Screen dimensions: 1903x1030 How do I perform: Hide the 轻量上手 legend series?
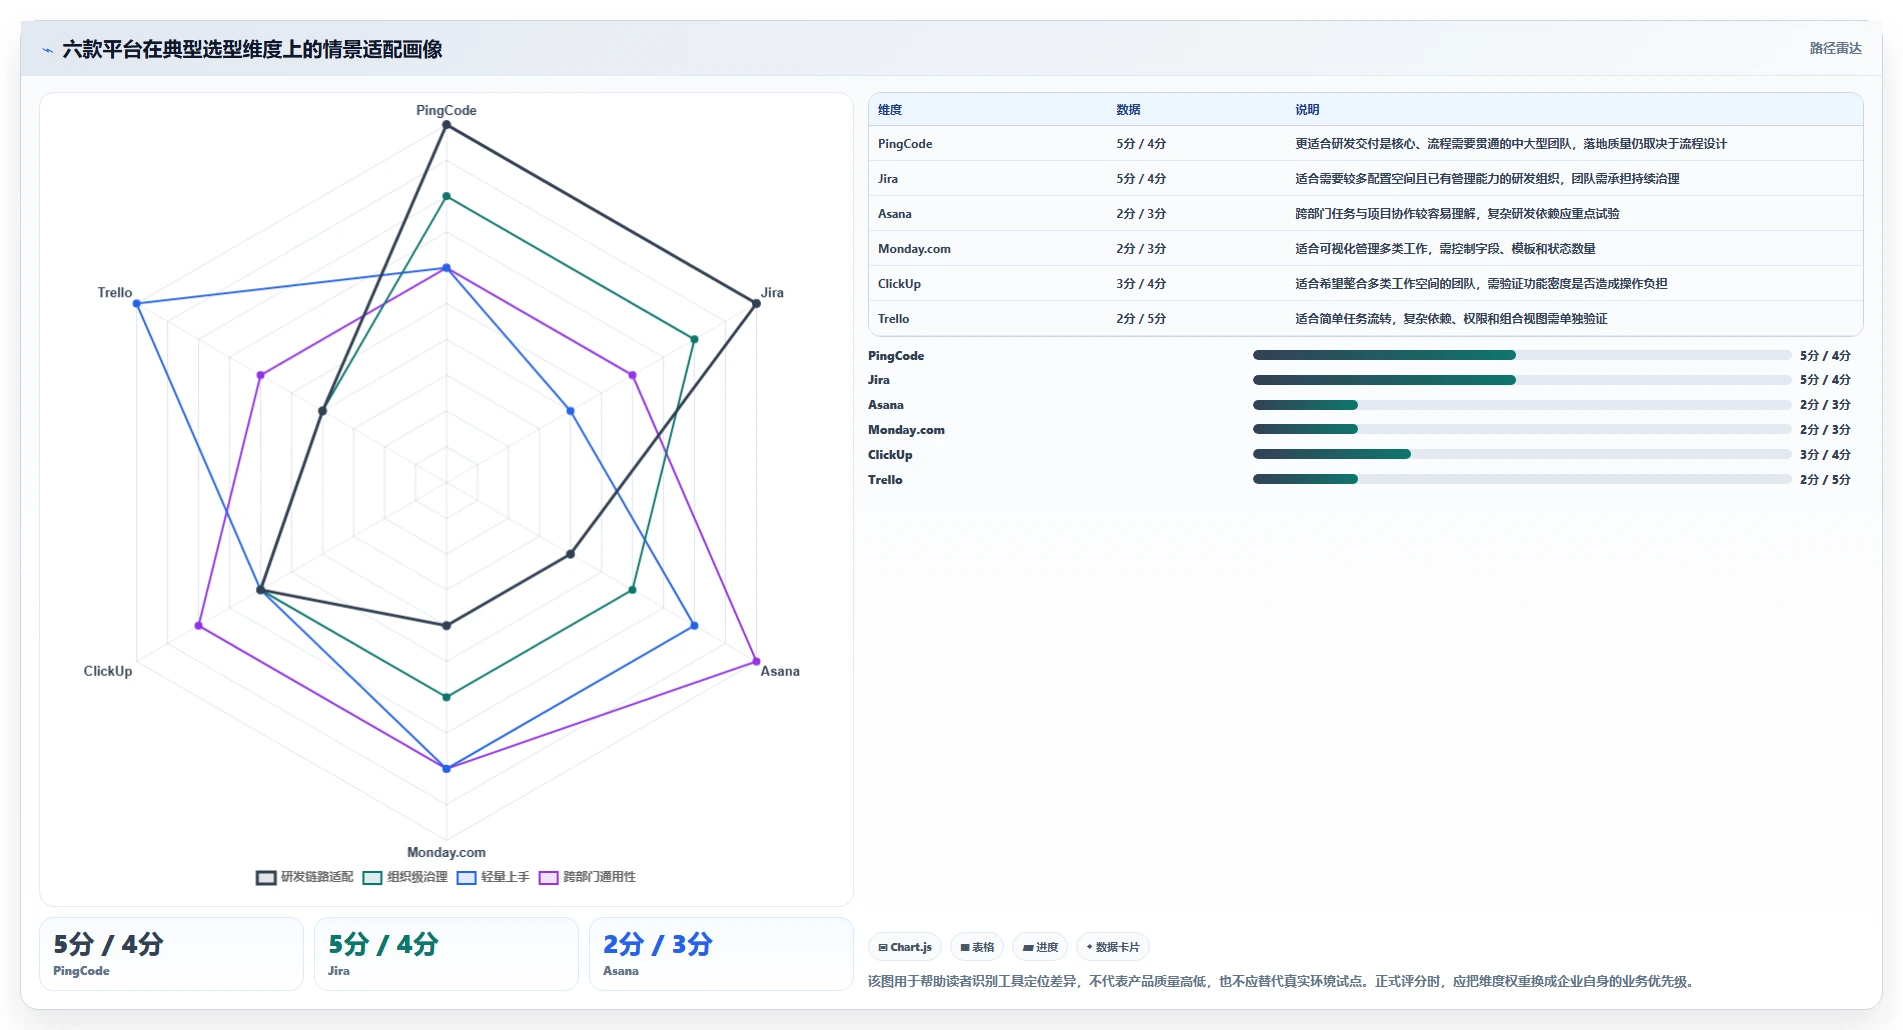[x=493, y=877]
